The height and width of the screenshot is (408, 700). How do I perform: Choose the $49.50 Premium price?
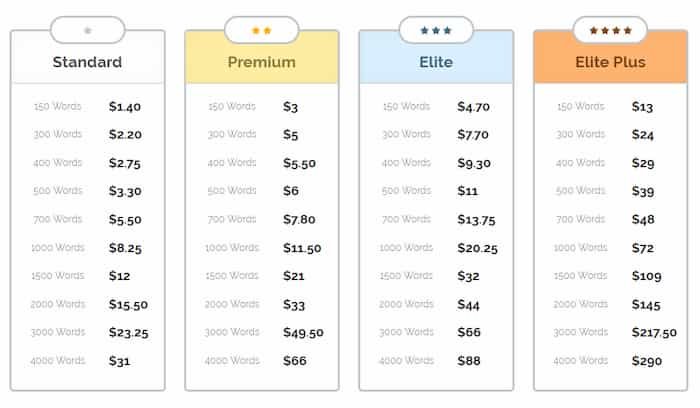(x=303, y=333)
